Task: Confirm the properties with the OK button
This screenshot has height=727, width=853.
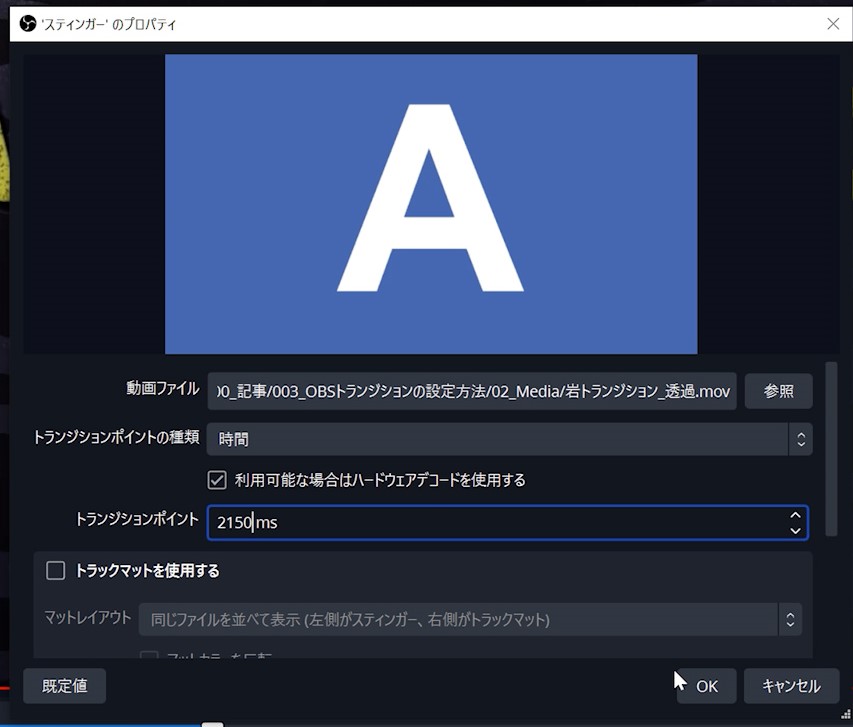Action: click(706, 686)
